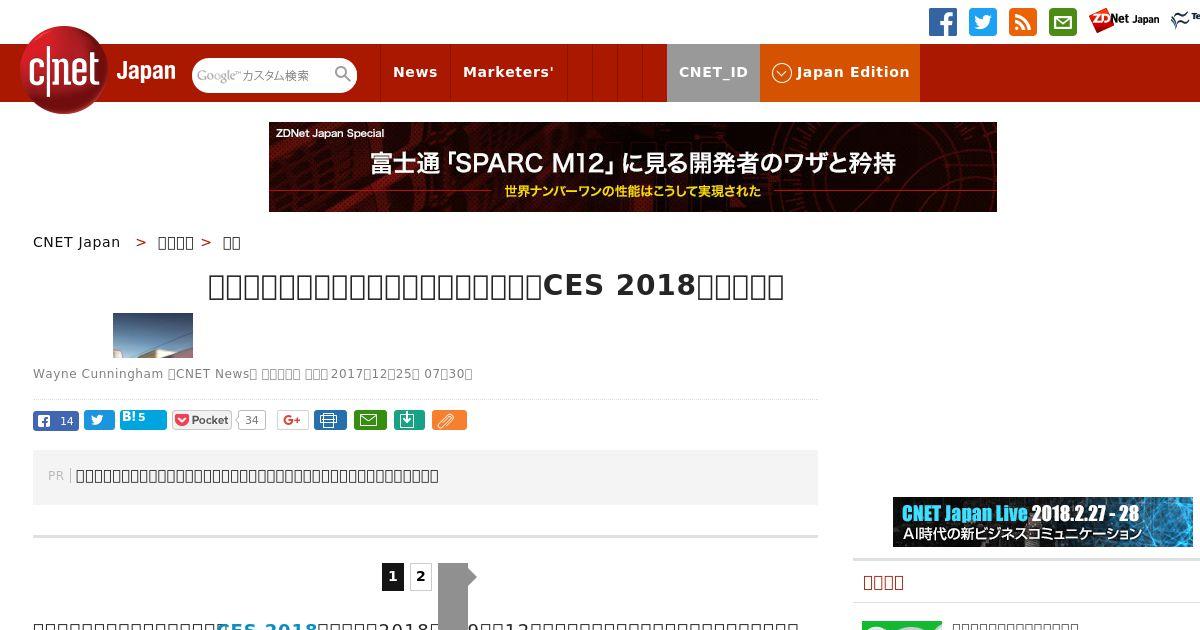Screen dimensions: 1200x630
Task: Open the orange RSS feed icon
Action: [1023, 22]
